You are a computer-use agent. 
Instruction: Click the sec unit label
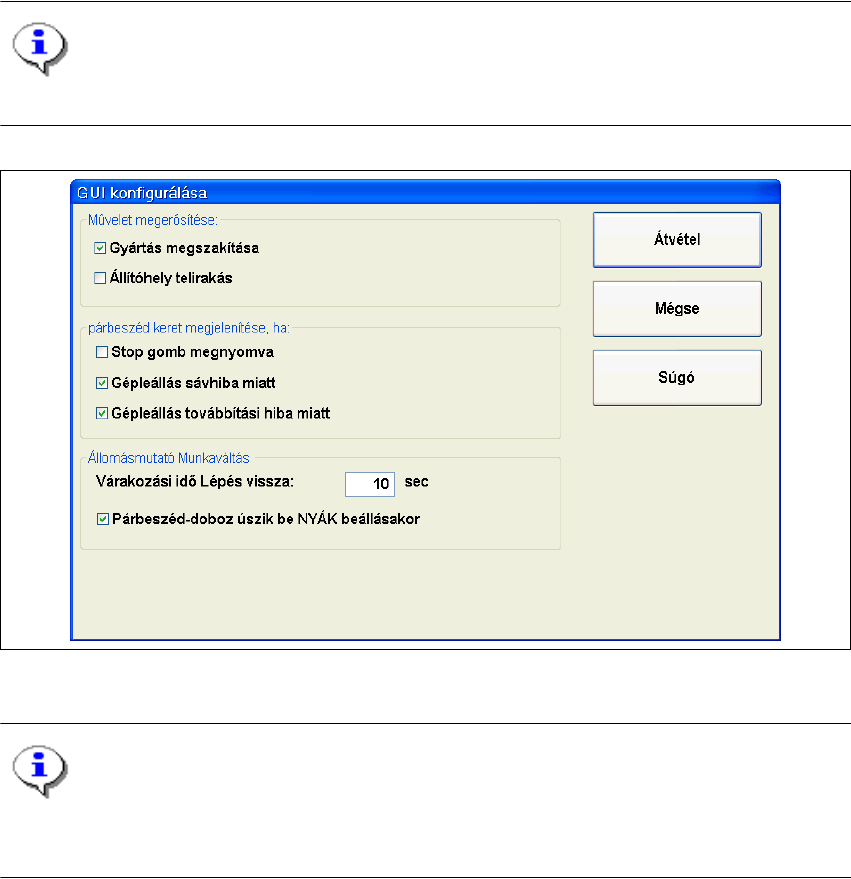point(417,482)
